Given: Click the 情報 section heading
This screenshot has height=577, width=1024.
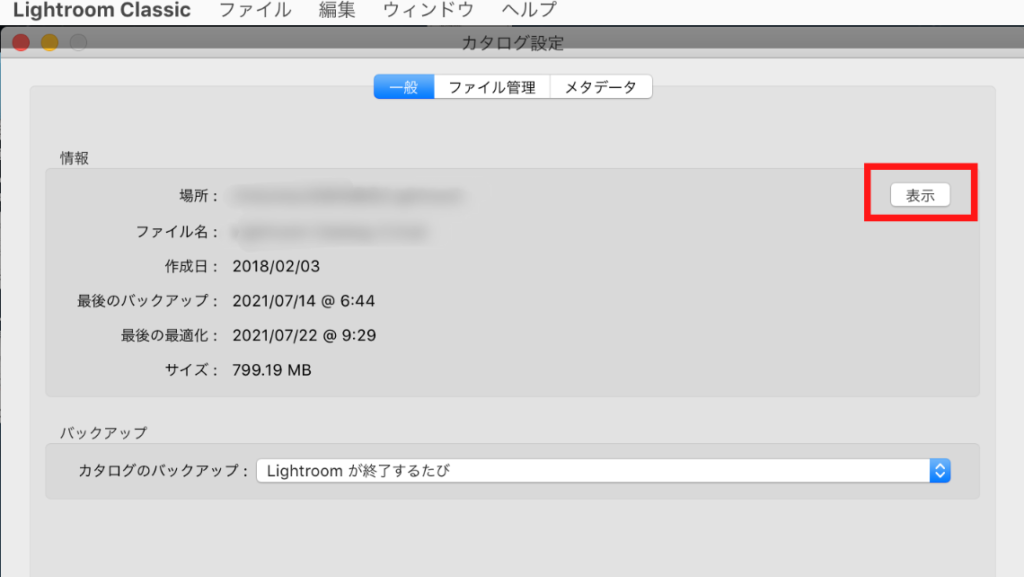Looking at the screenshot, I should click(x=74, y=158).
